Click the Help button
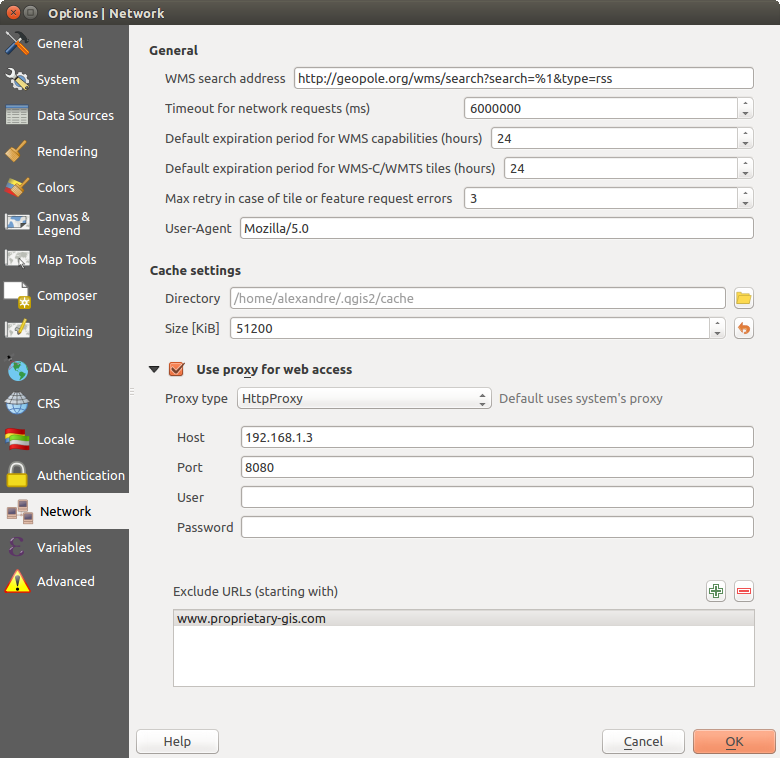Image resolution: width=780 pixels, height=758 pixels. (177, 741)
